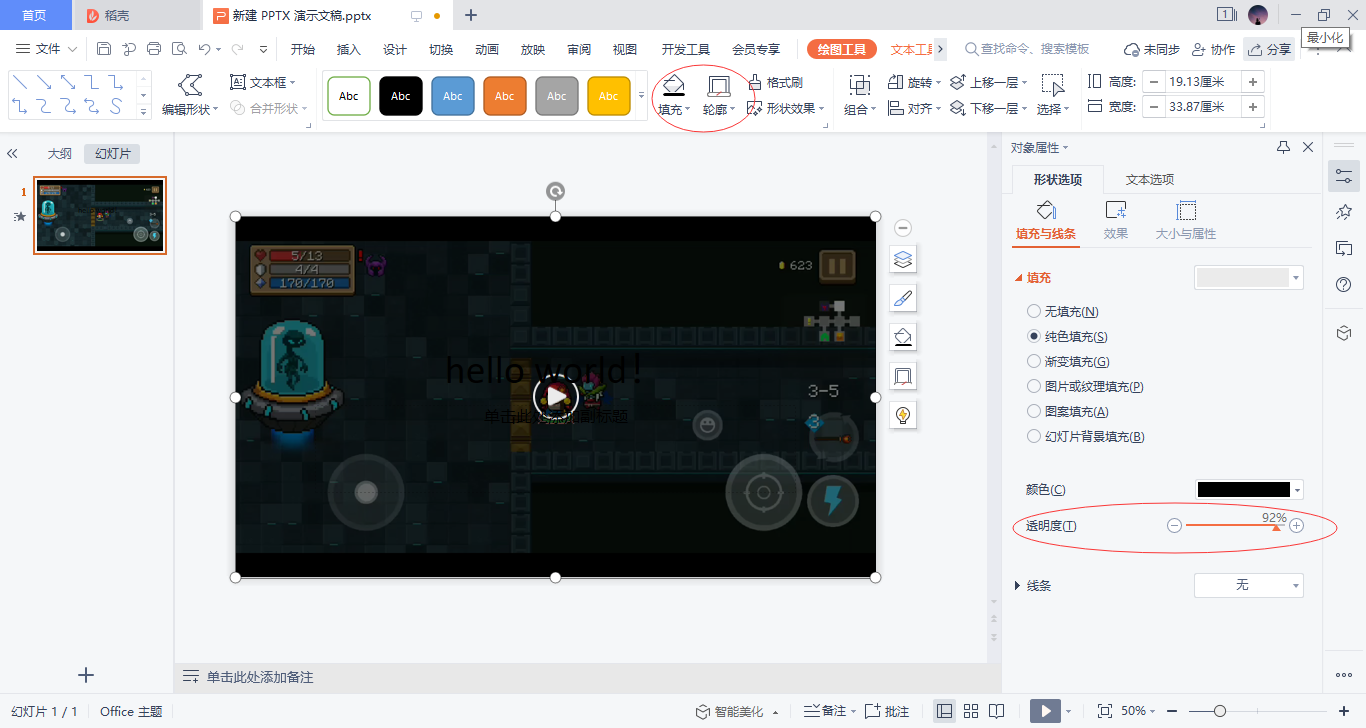This screenshot has width=1366, height=728.
Task: Open the 视图 ribbon tab
Action: click(625, 49)
